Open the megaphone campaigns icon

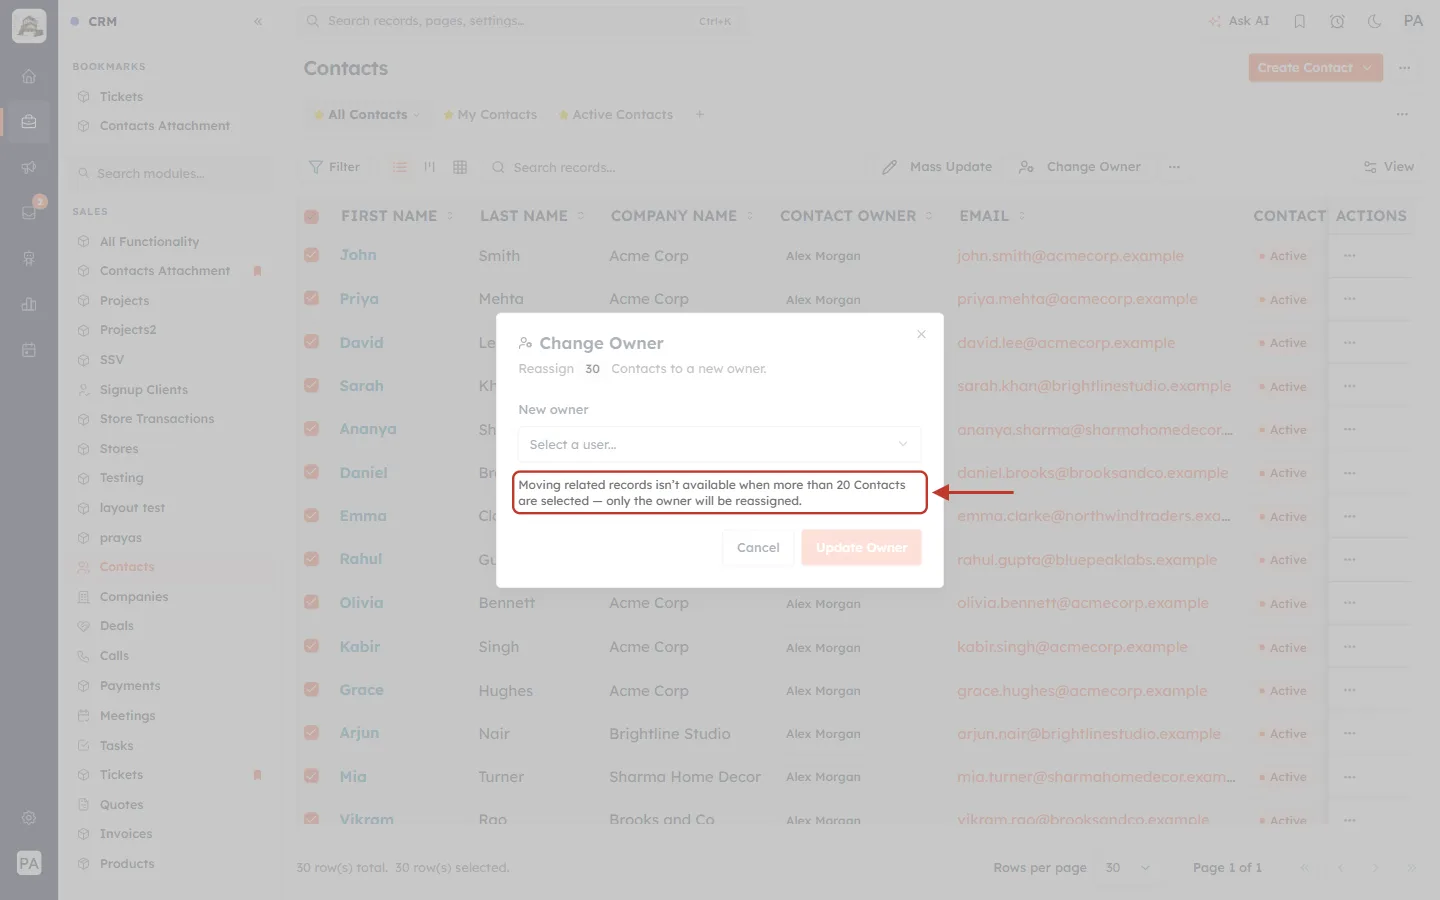tap(29, 167)
